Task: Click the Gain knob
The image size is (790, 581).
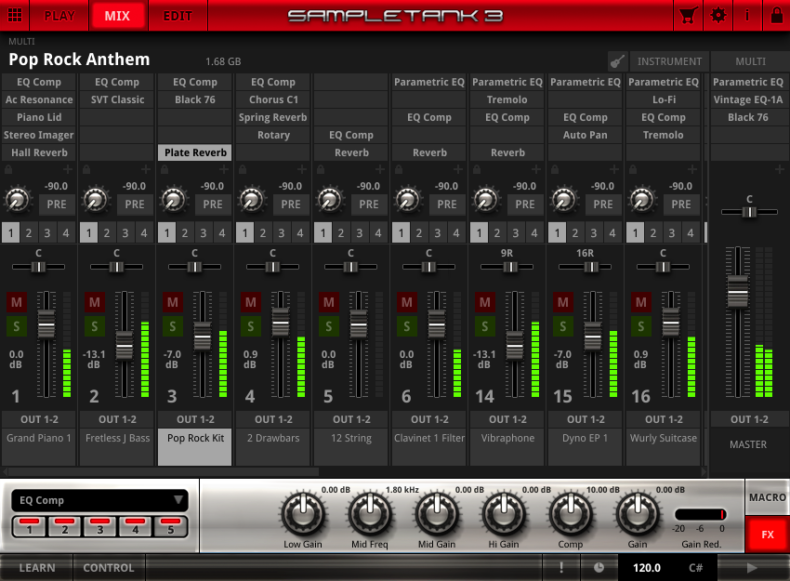Action: point(637,514)
